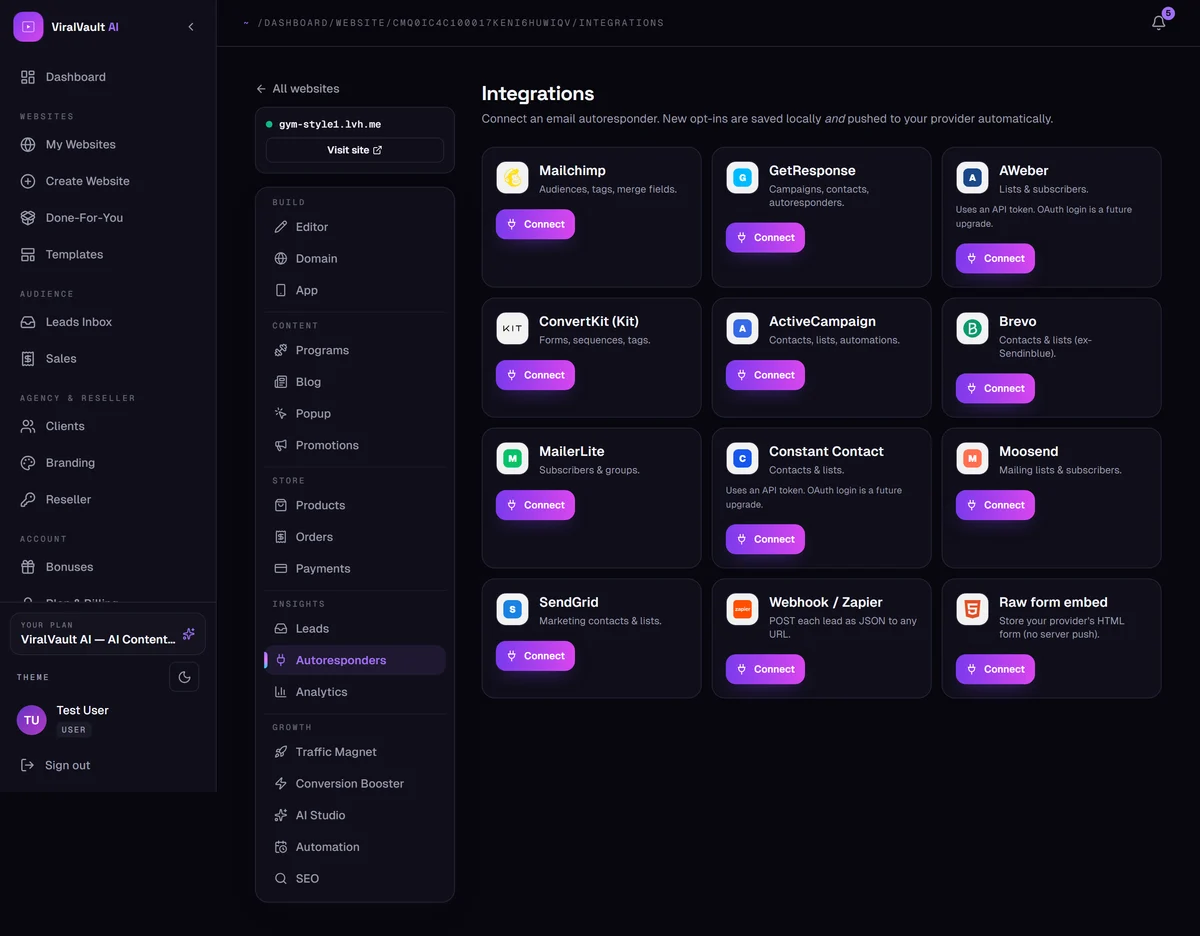1200x936 pixels.
Task: Click Visit site button
Action: (355, 150)
